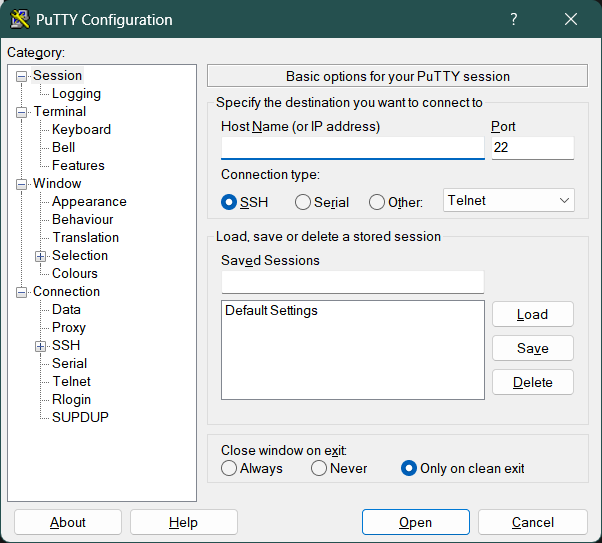Click the Help button
The width and height of the screenshot is (602, 543).
184,522
